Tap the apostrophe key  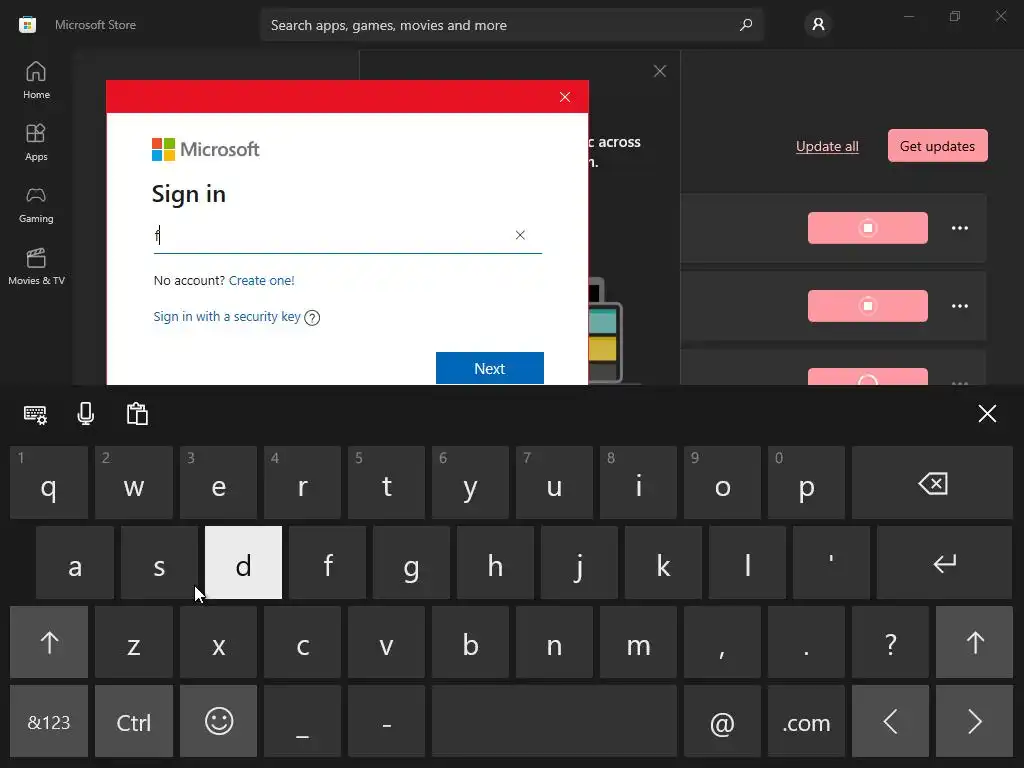(831, 562)
